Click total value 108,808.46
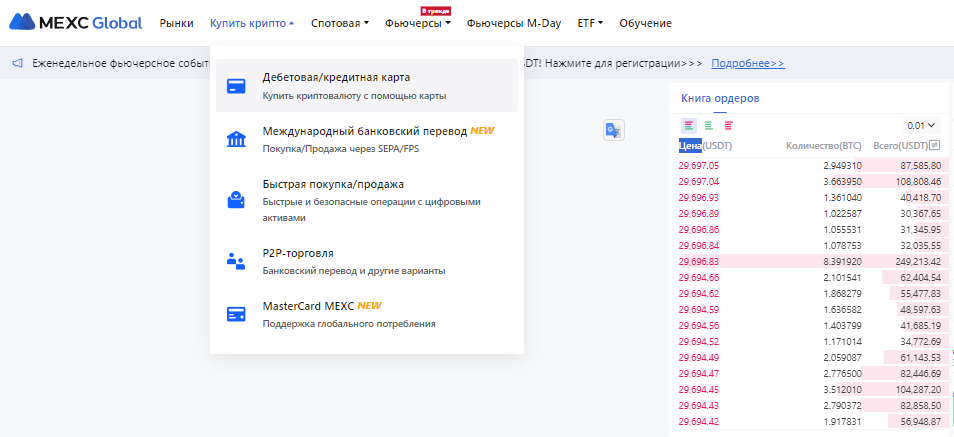Viewport: 954px width, 437px height. pos(916,181)
